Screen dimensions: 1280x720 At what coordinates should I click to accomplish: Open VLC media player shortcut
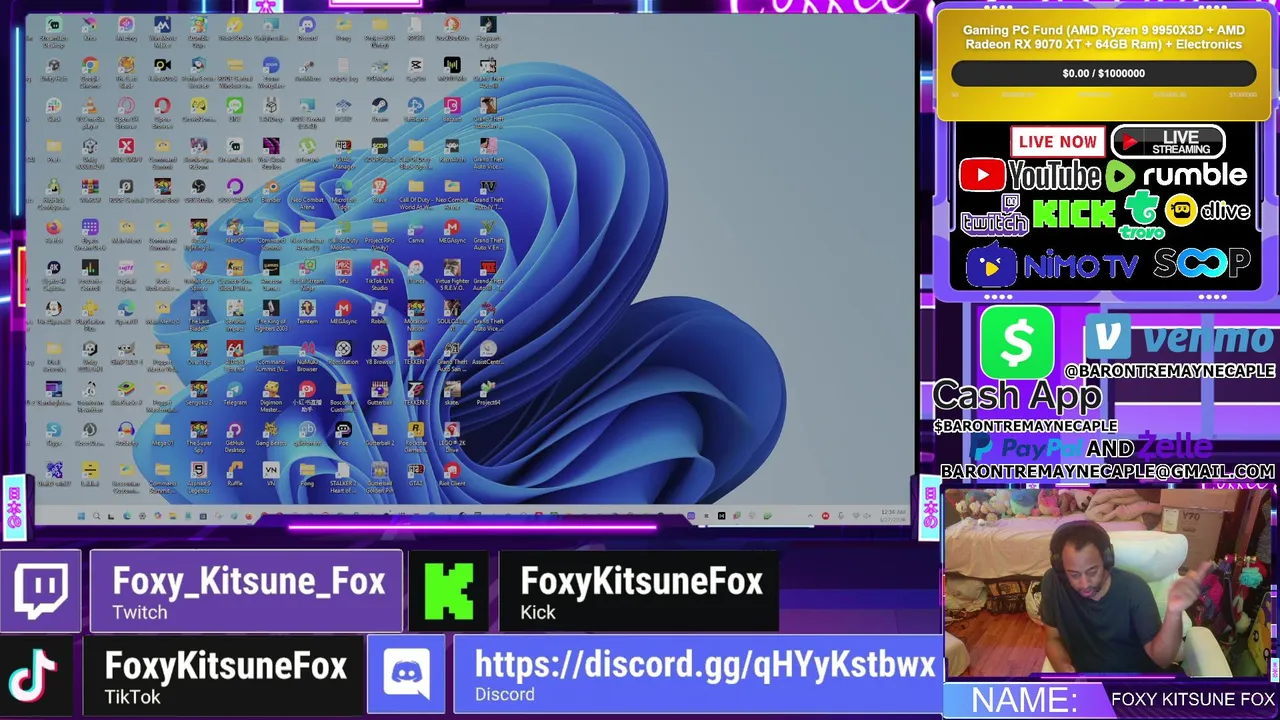coord(90,105)
